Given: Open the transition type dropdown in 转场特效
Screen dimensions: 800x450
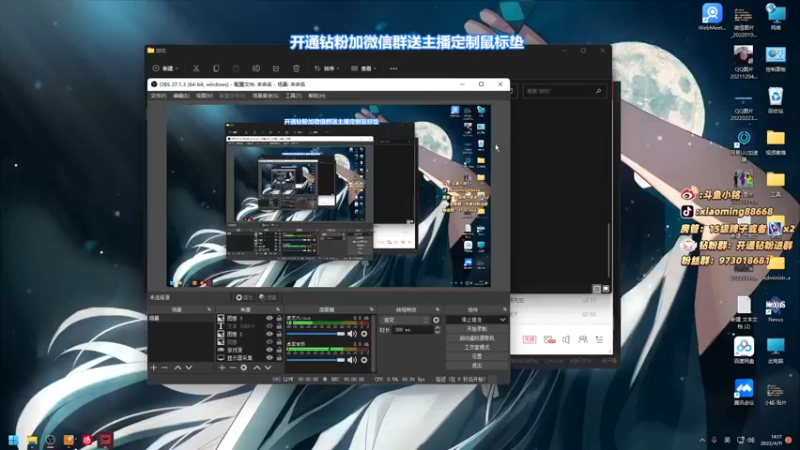Looking at the screenshot, I should click(405, 320).
